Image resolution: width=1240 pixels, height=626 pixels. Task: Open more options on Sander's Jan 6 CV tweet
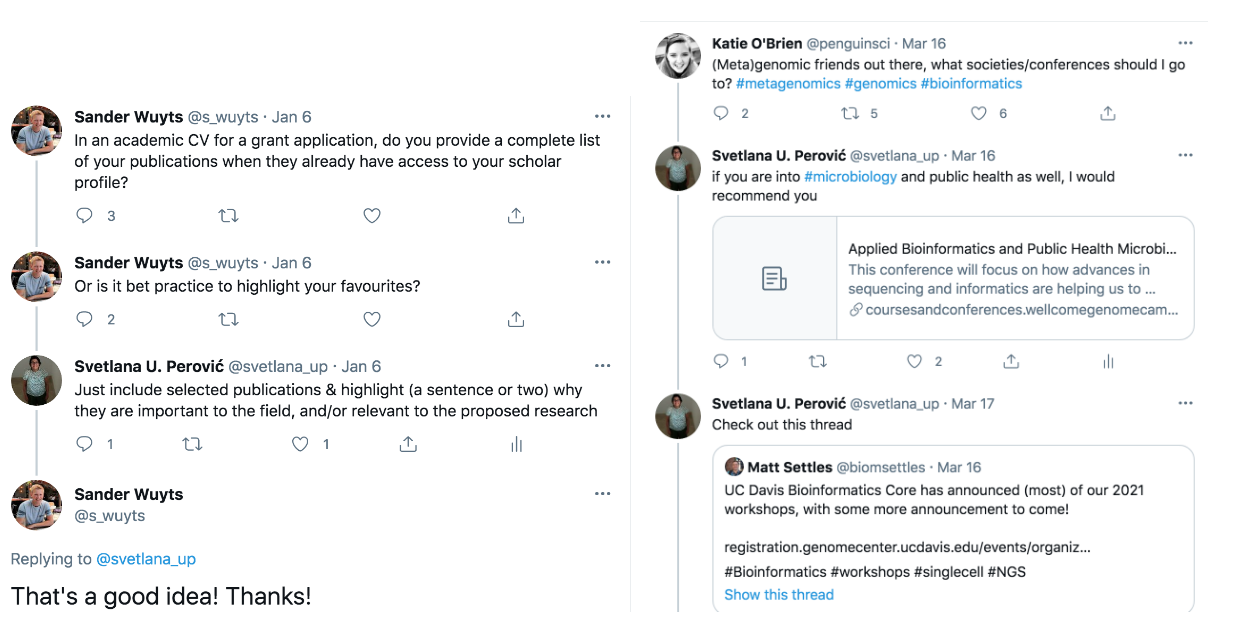pyautogui.click(x=602, y=117)
